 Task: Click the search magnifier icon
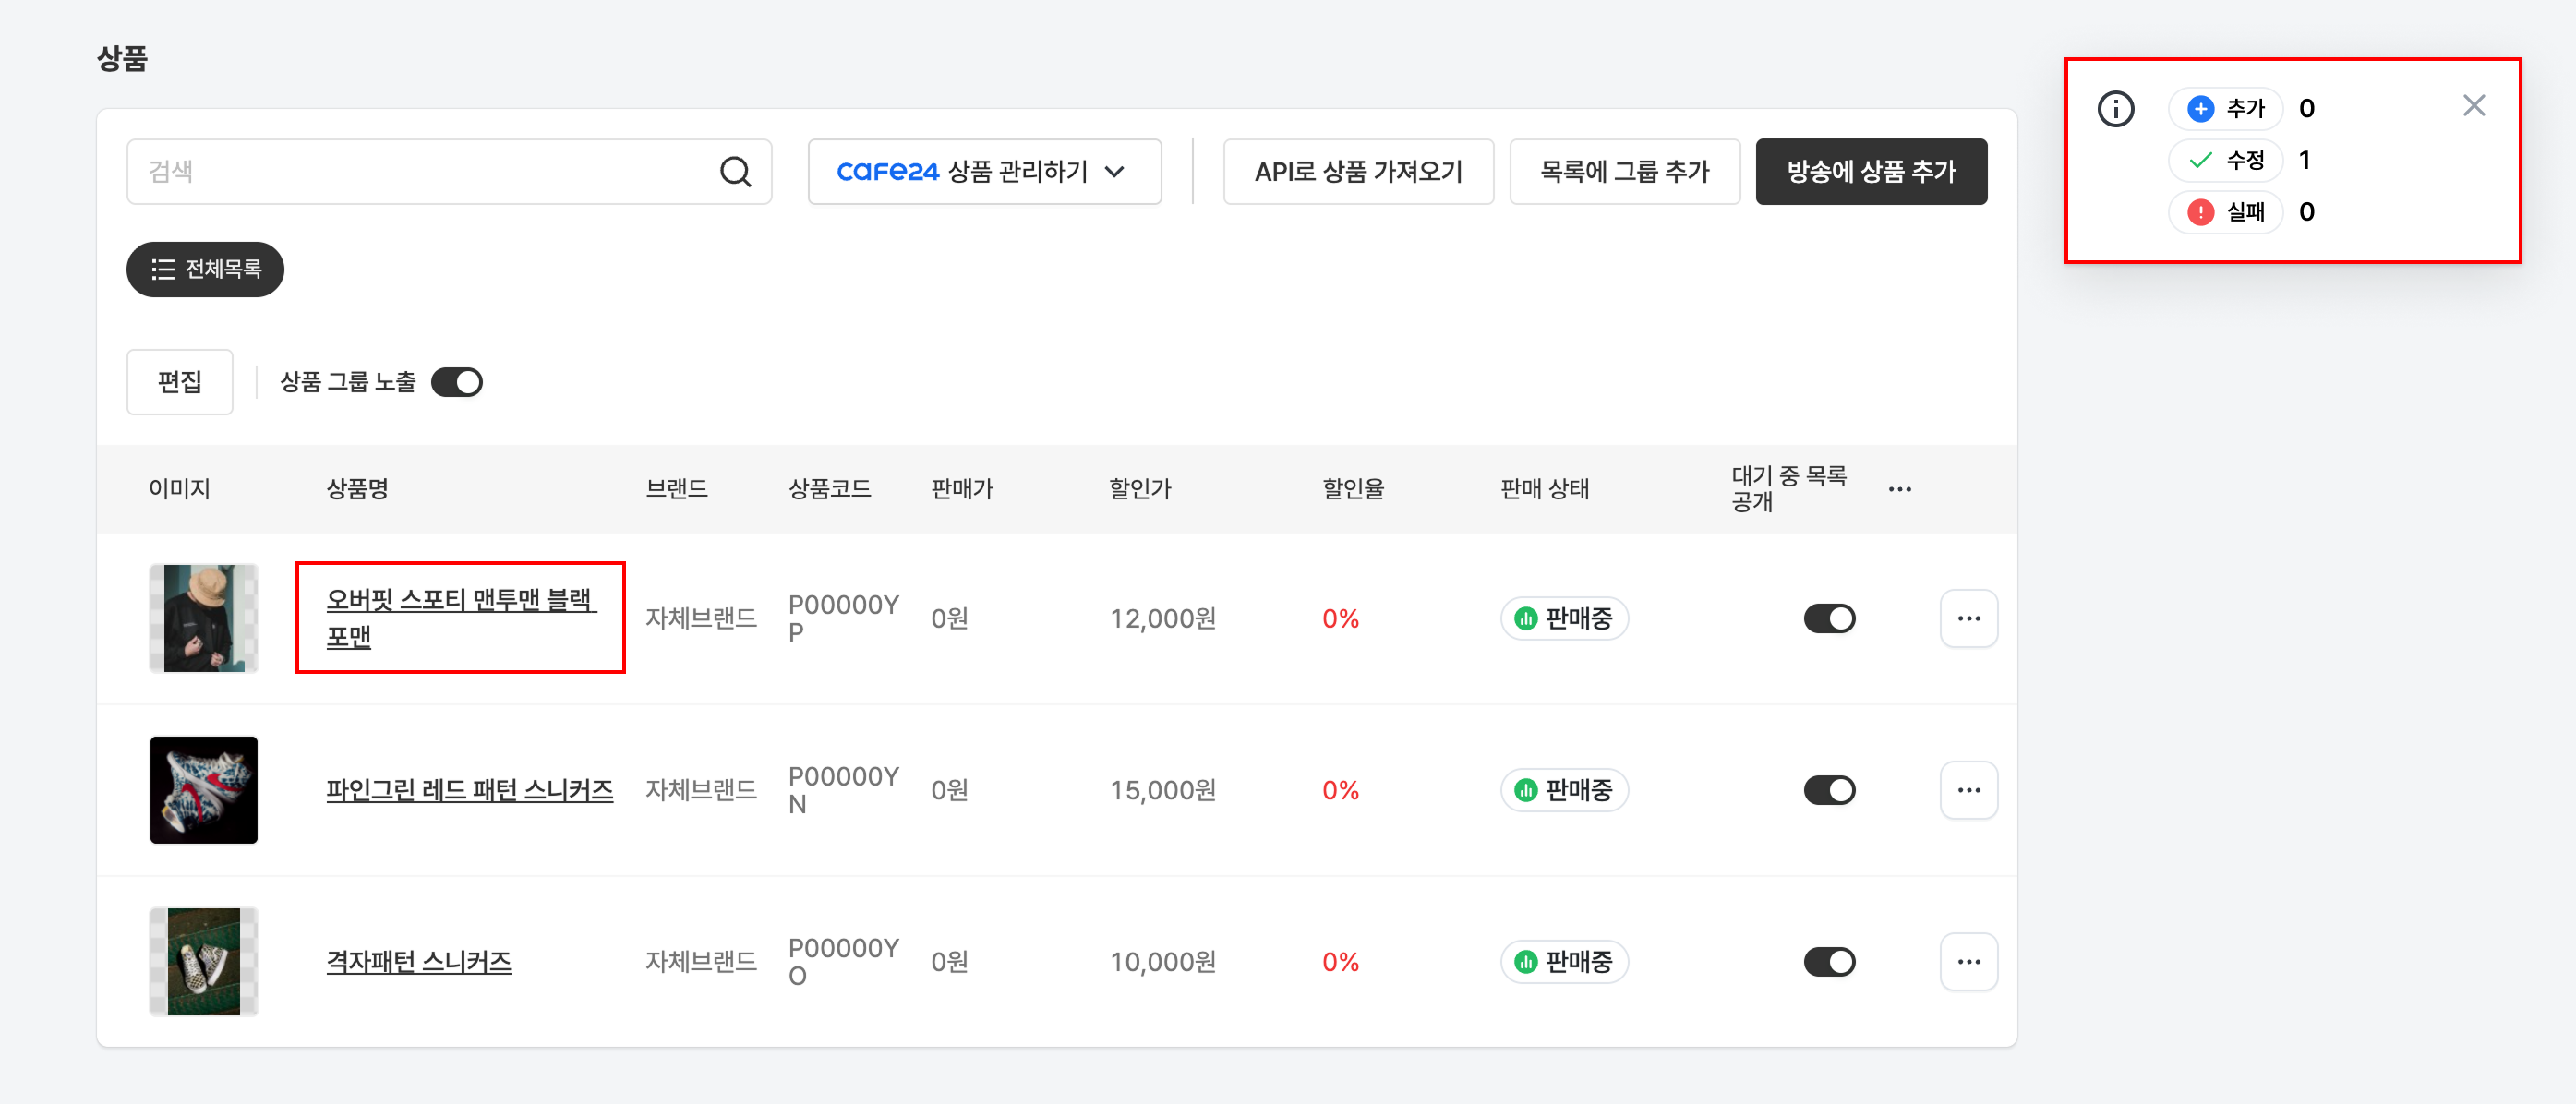click(735, 171)
